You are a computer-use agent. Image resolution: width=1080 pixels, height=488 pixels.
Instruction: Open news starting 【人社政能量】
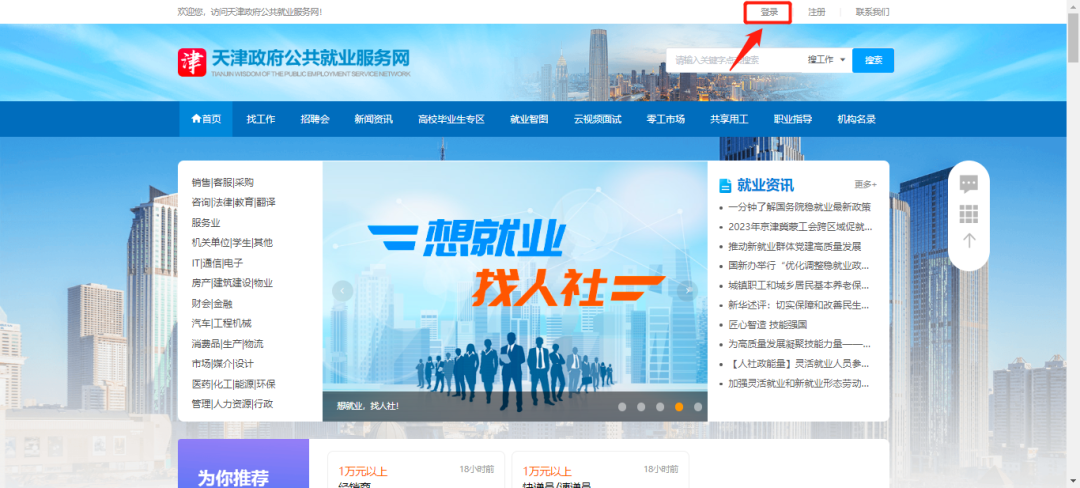pos(799,363)
